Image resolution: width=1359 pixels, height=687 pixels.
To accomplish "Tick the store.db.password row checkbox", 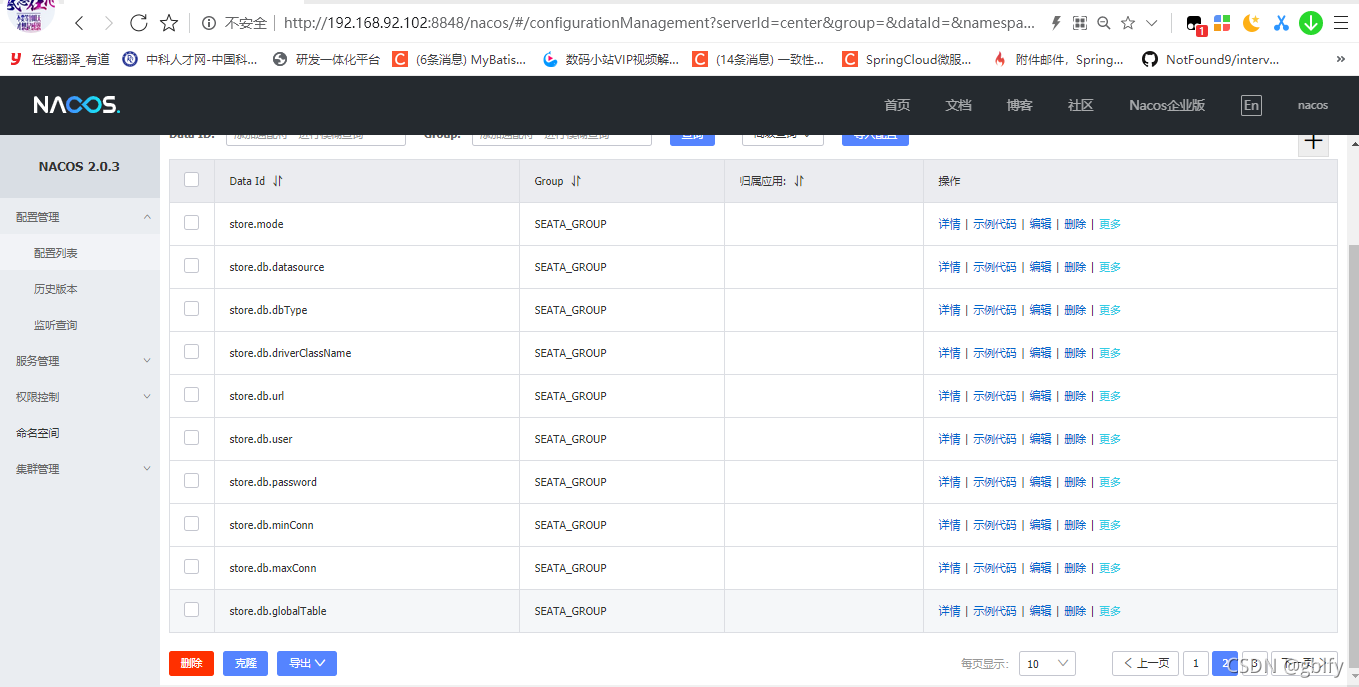I will coord(192,481).
